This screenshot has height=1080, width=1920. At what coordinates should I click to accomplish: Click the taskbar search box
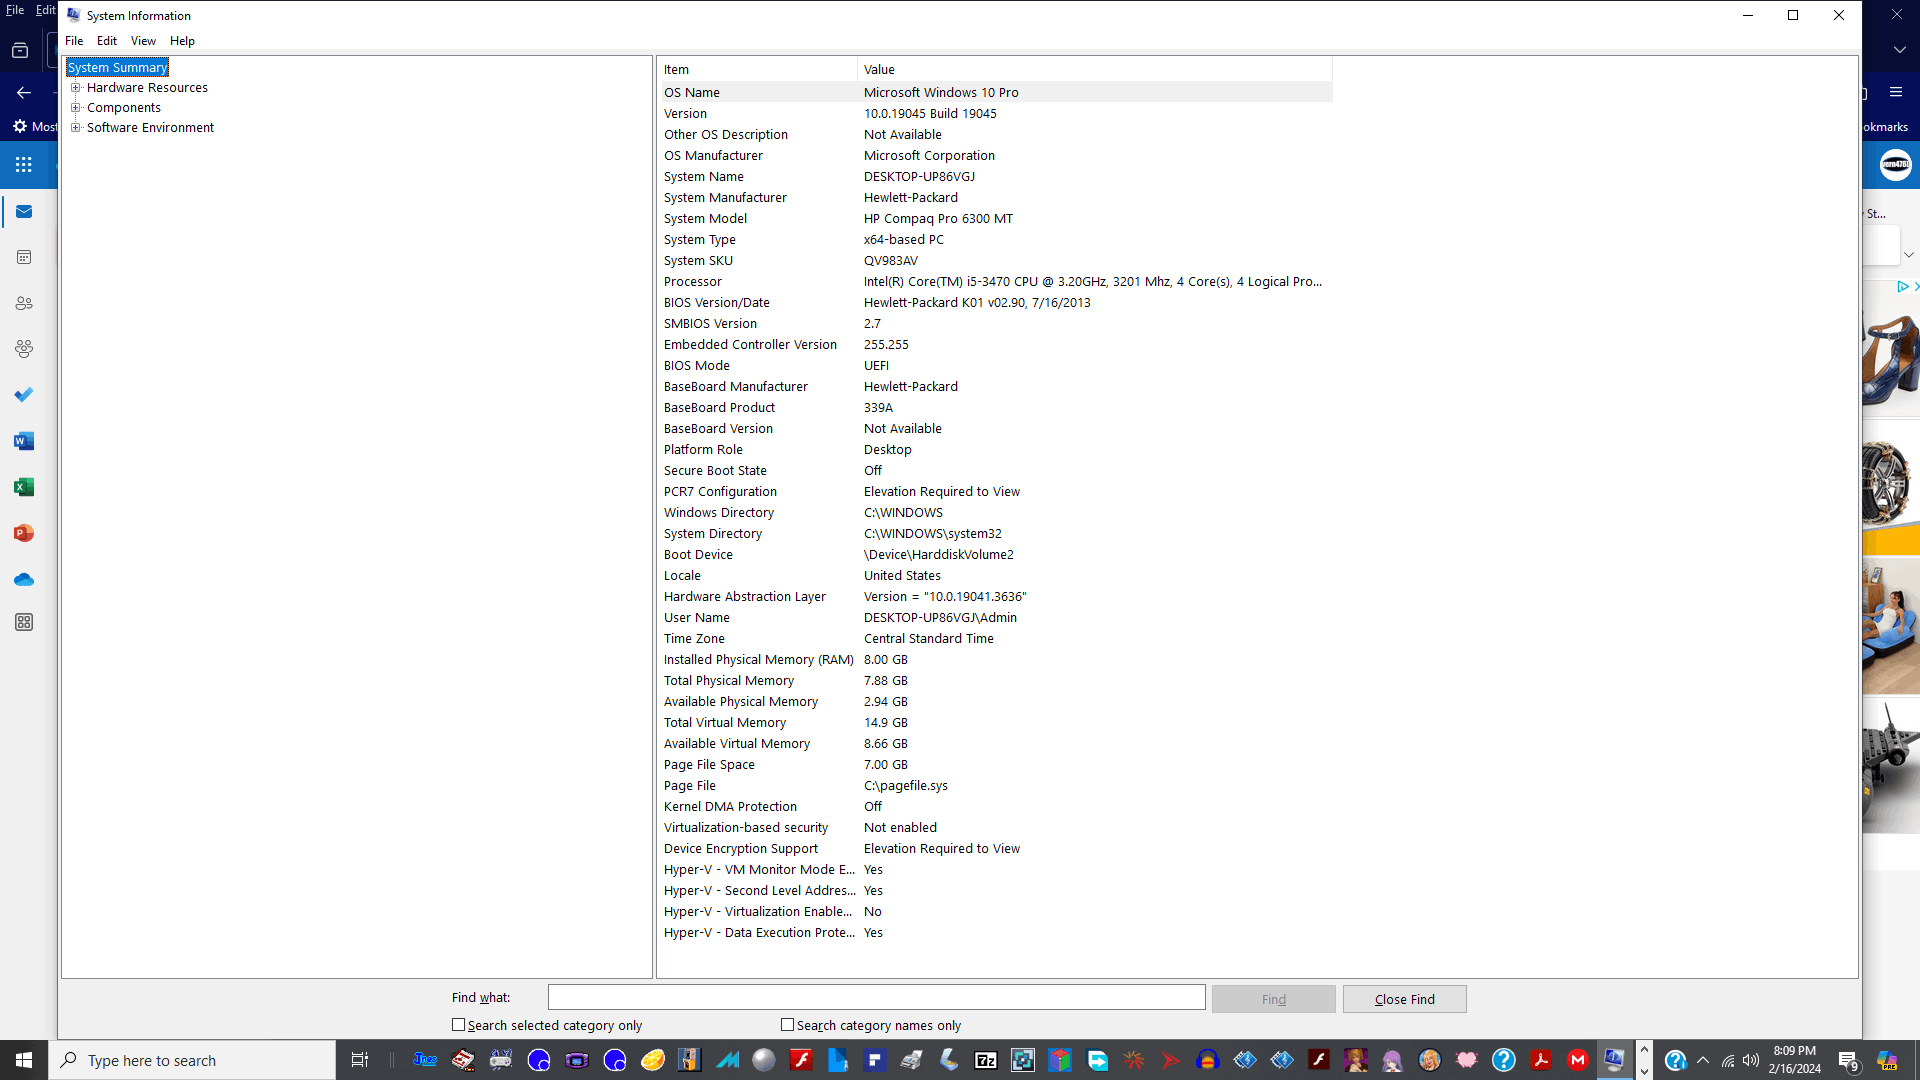(192, 1060)
